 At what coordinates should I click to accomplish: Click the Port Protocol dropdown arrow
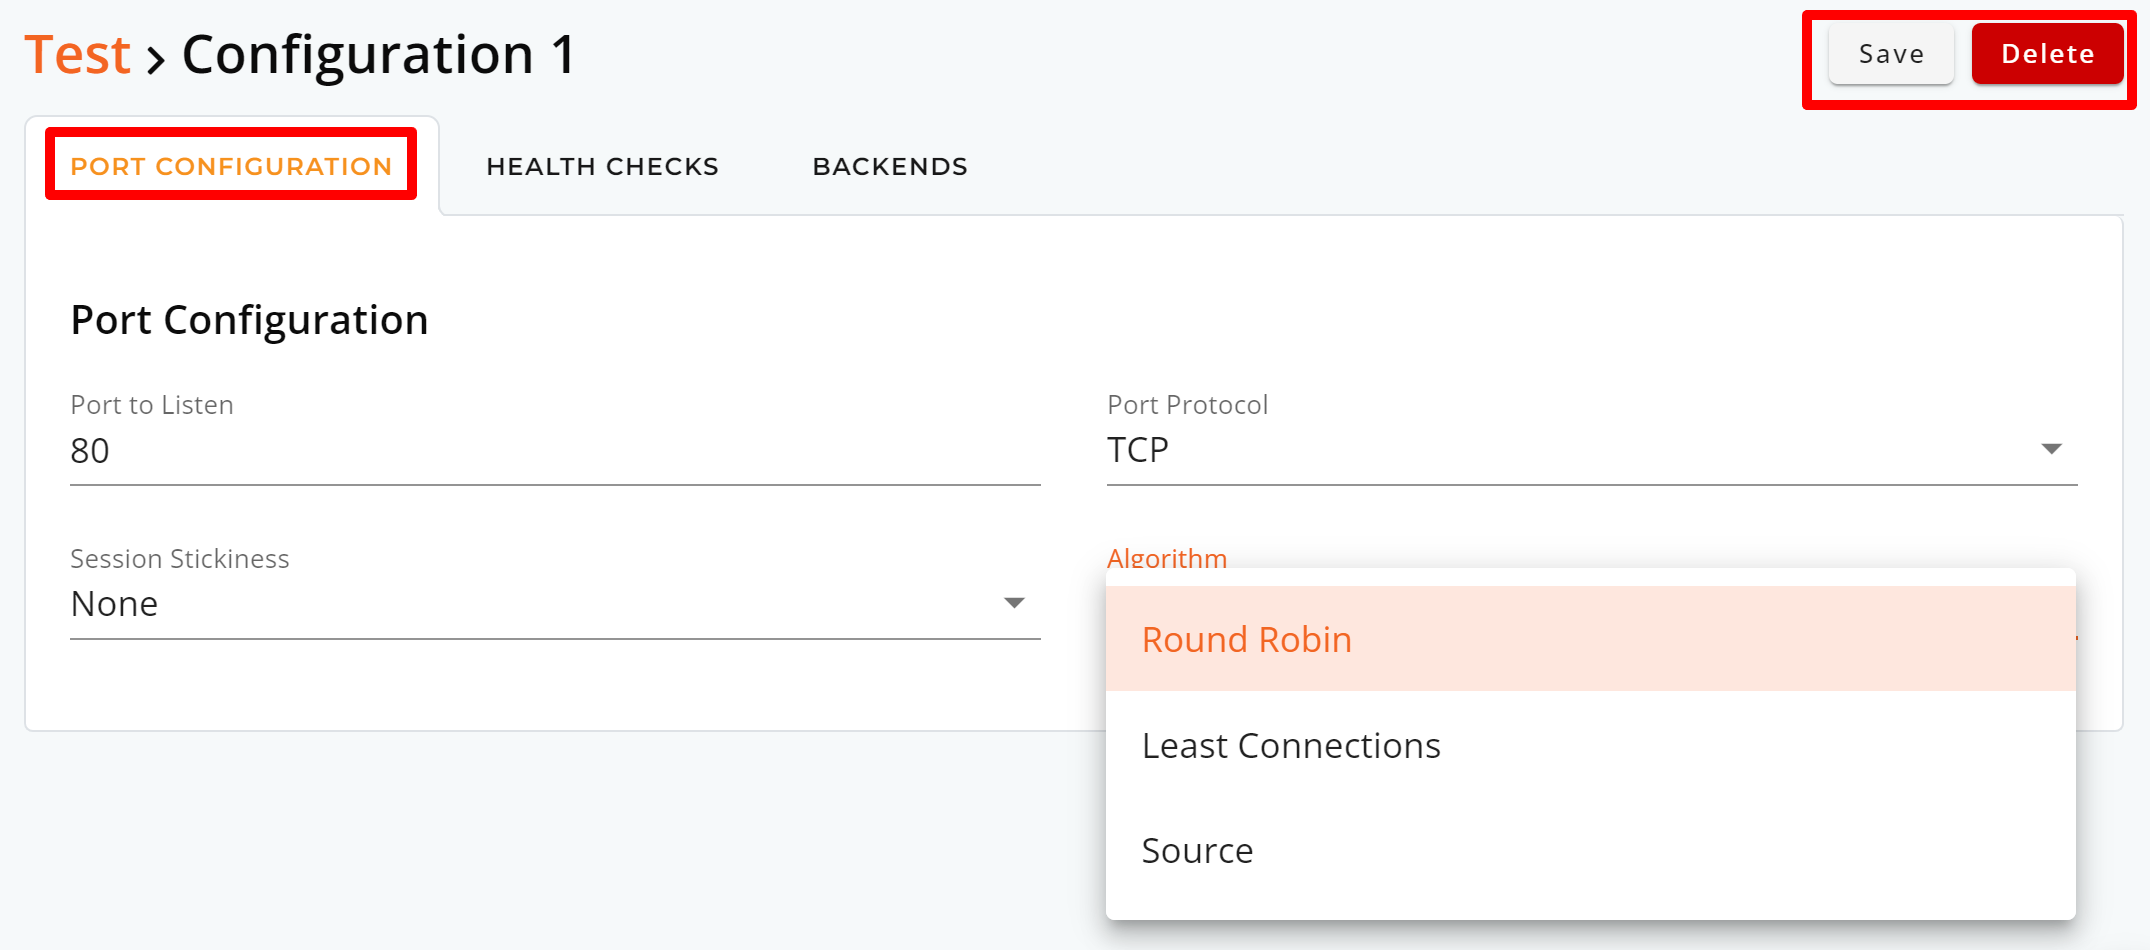point(2051,449)
